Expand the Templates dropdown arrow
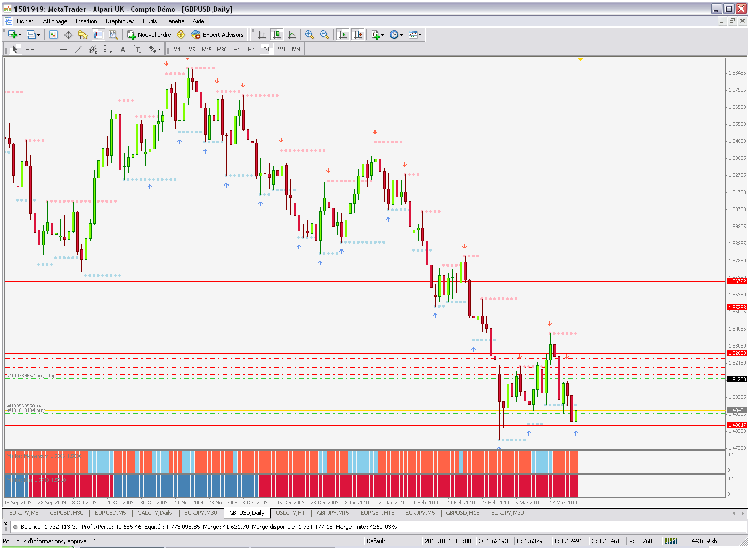750x548 pixels. [x=420, y=35]
